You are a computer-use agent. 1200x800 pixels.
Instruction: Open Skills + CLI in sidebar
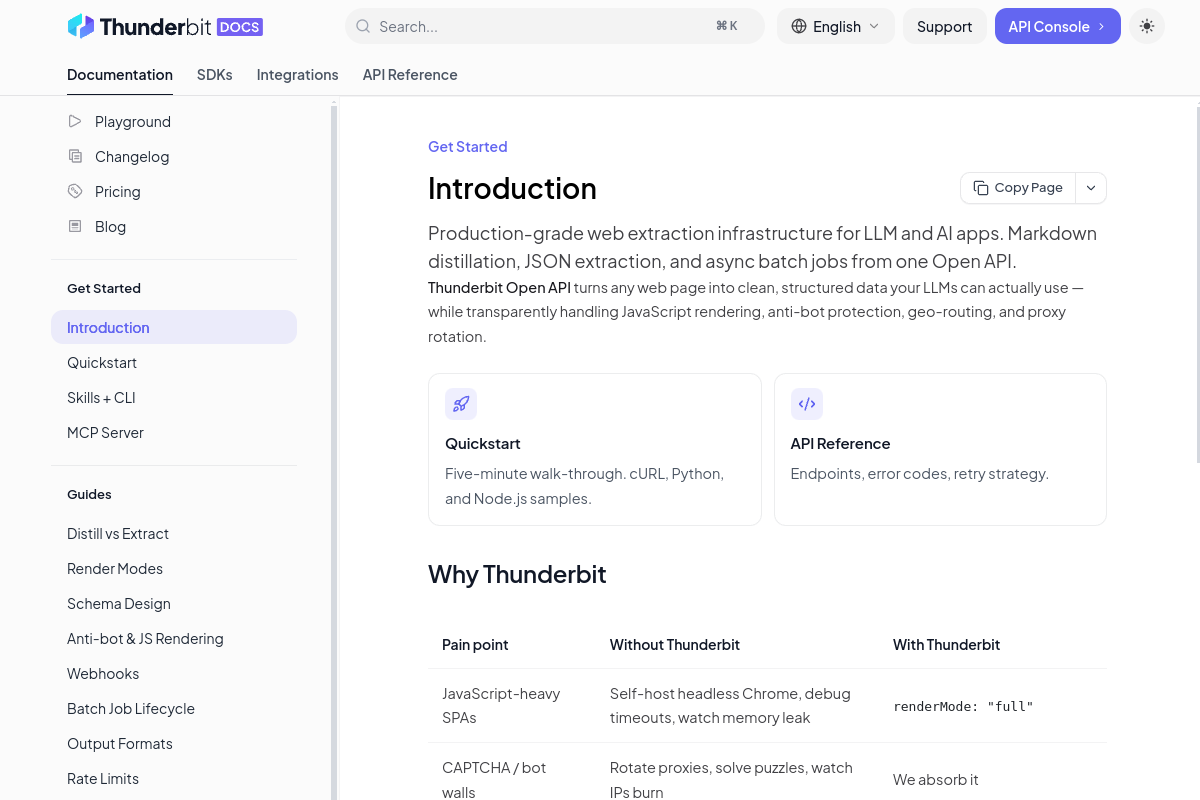pos(174,397)
